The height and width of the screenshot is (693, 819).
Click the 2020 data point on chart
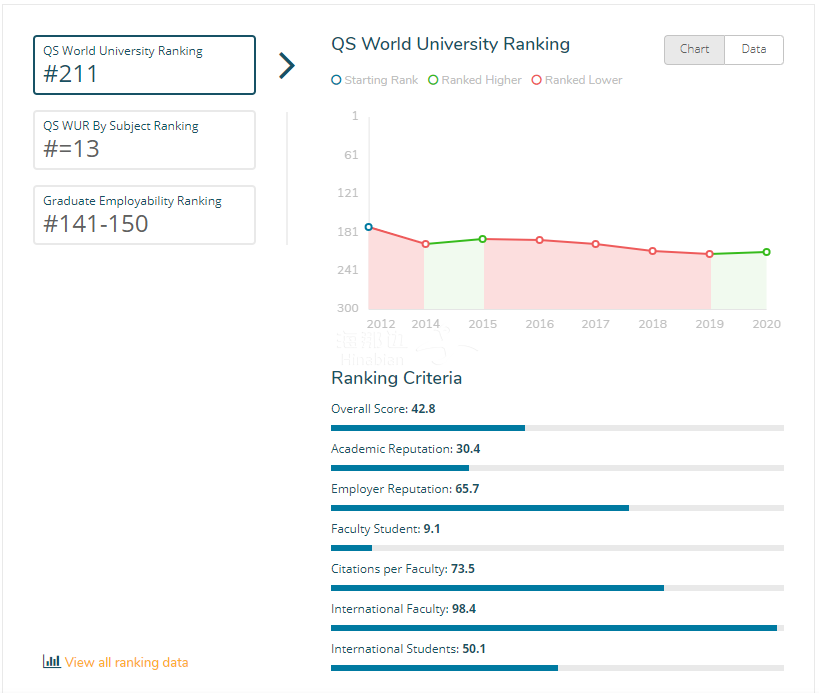click(766, 252)
